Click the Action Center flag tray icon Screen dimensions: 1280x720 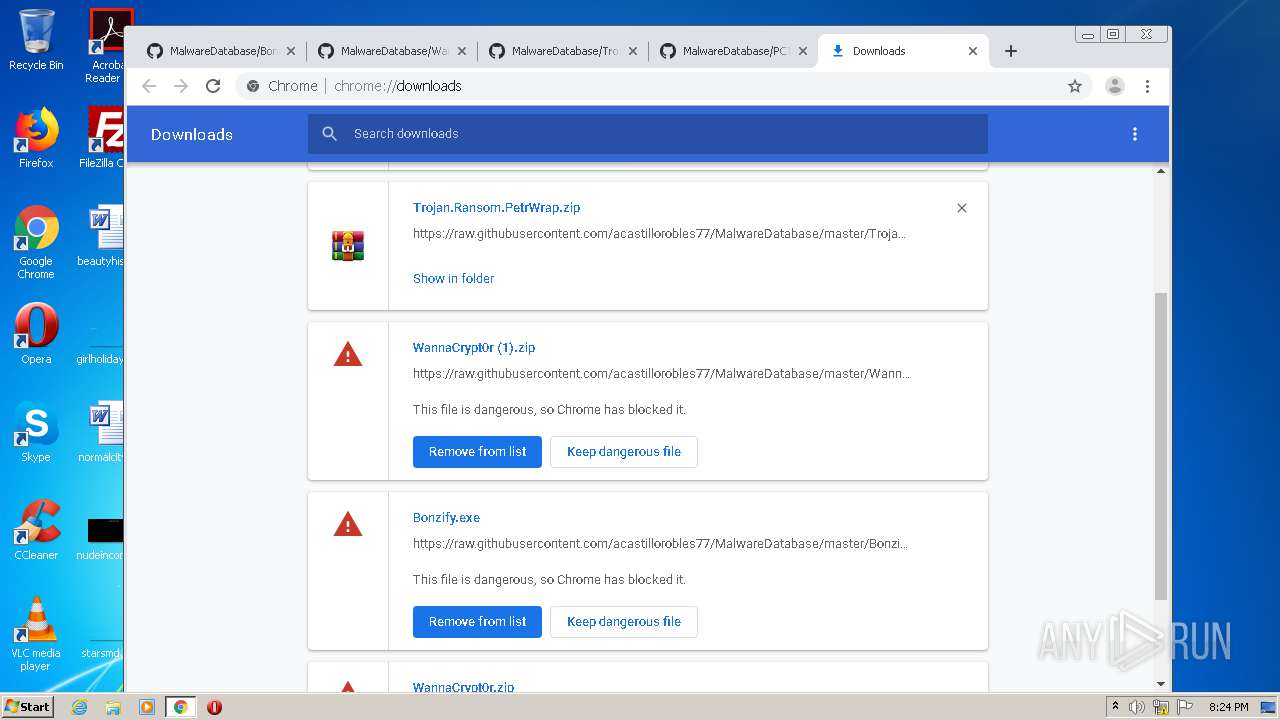pos(1185,707)
